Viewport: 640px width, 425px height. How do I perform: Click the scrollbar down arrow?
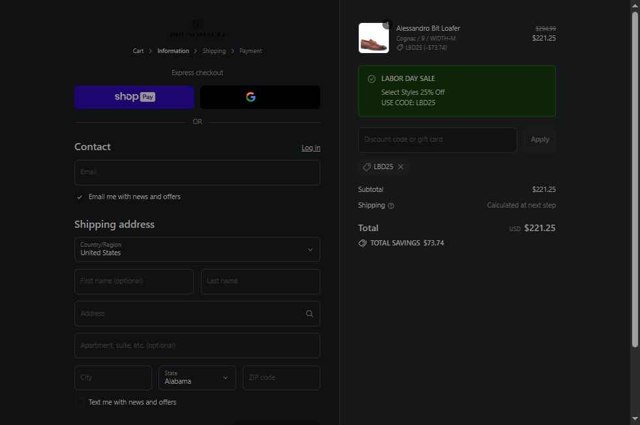pyautogui.click(x=635, y=419)
